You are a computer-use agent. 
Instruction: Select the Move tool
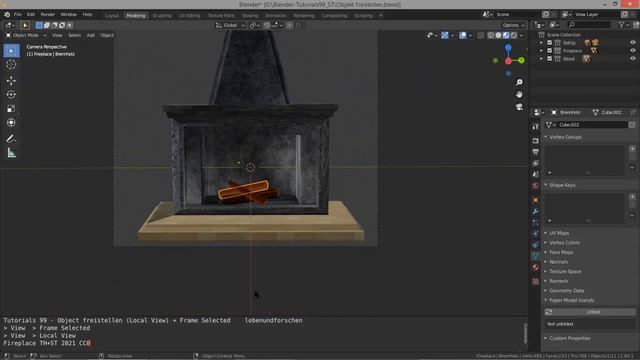(x=11, y=80)
